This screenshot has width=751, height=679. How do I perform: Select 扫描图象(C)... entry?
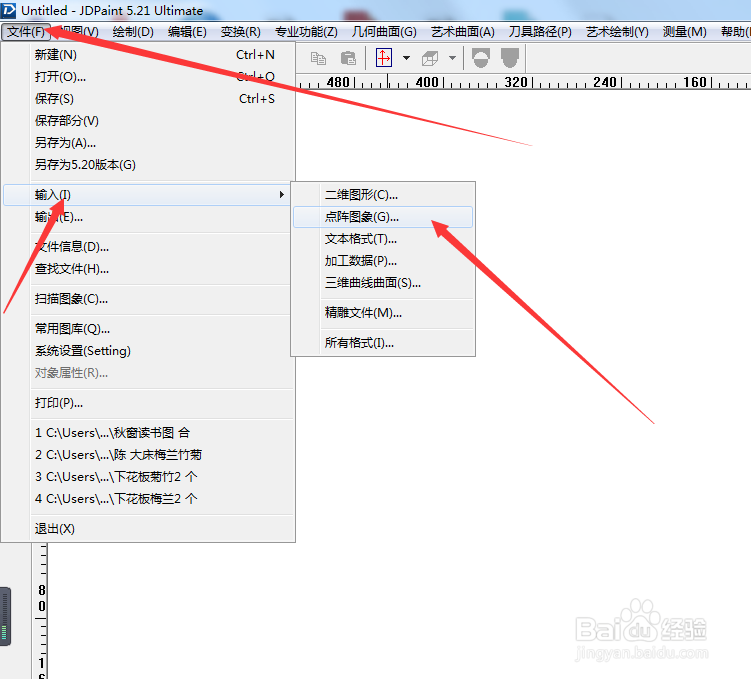coord(148,299)
